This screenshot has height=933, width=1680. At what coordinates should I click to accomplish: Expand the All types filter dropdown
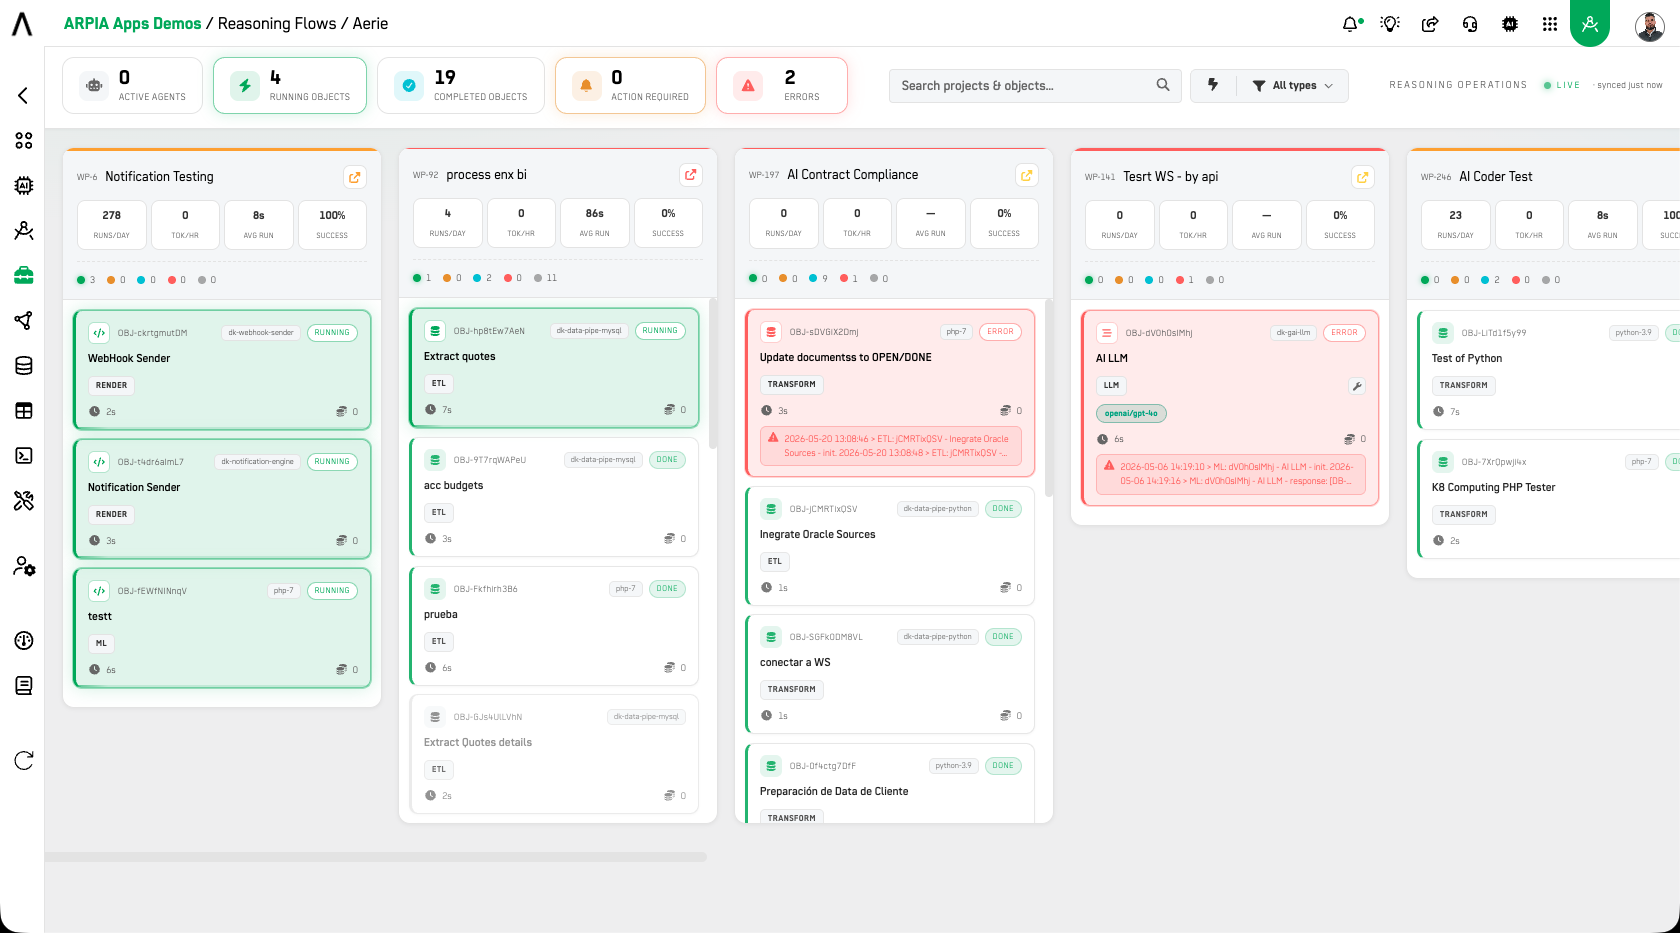point(1293,86)
